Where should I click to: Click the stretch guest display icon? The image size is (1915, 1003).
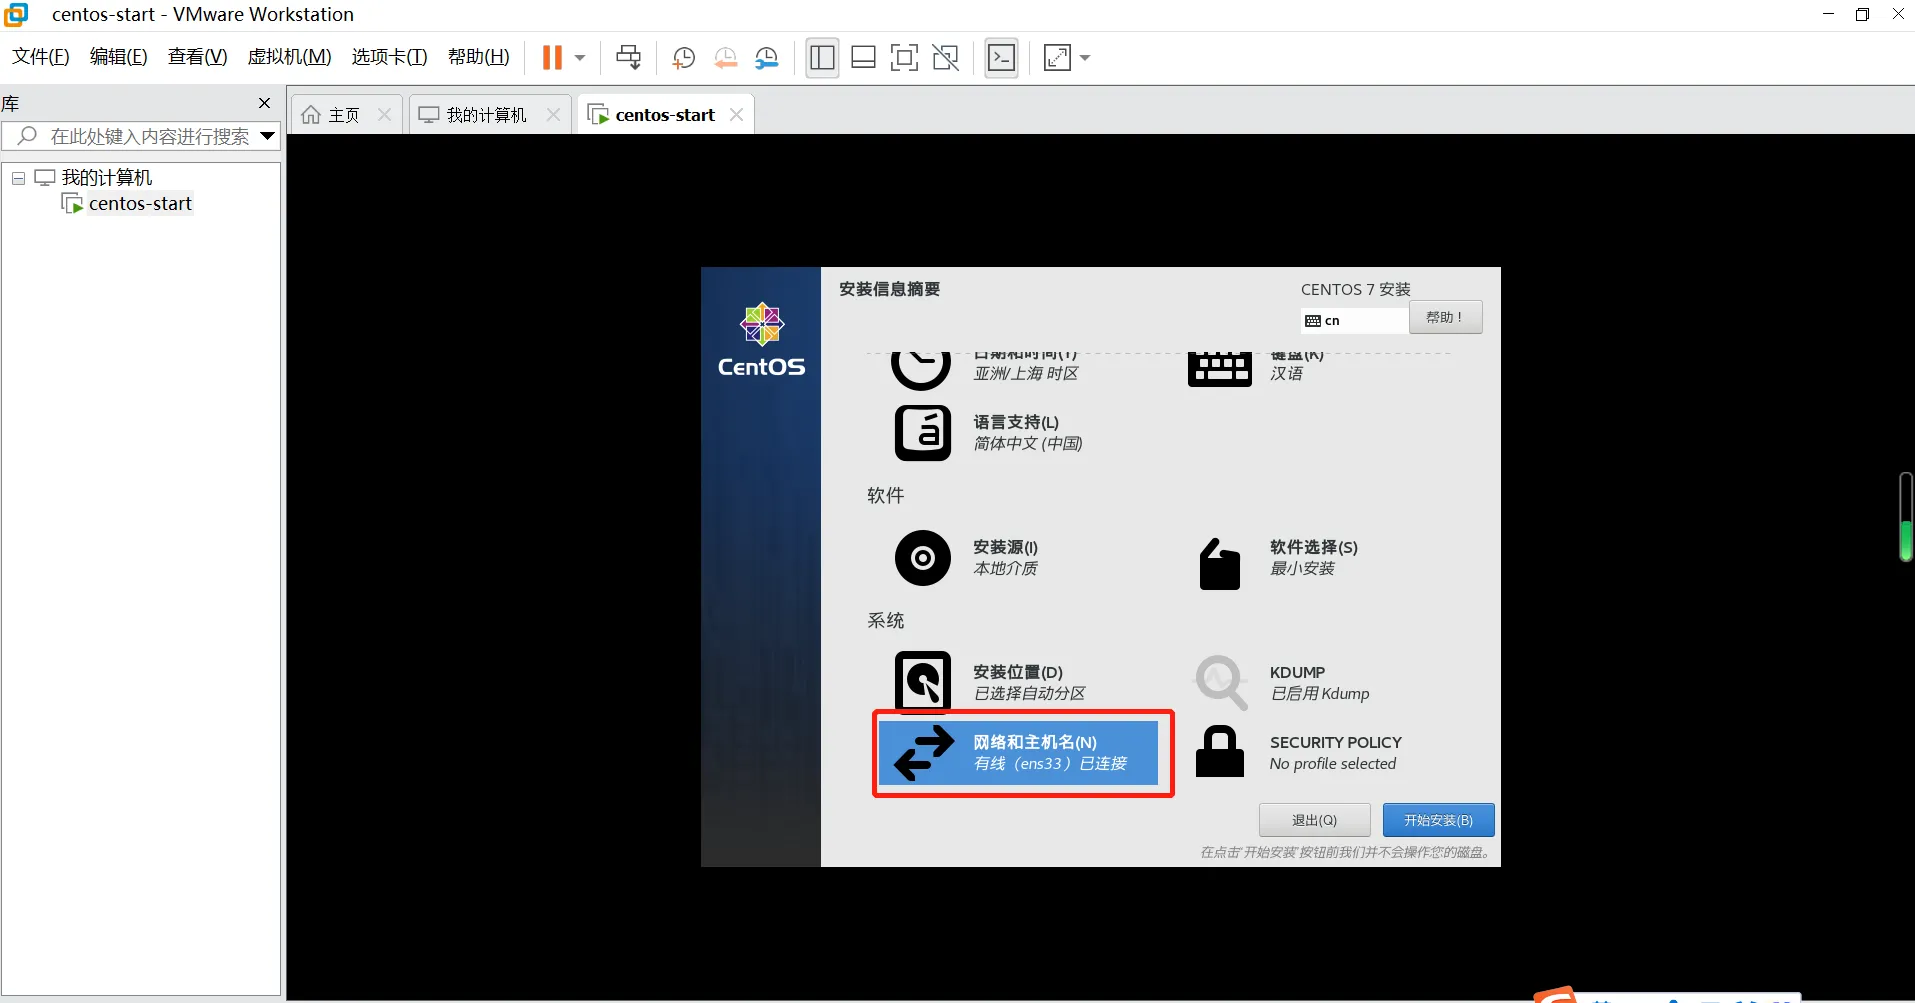coord(1057,58)
